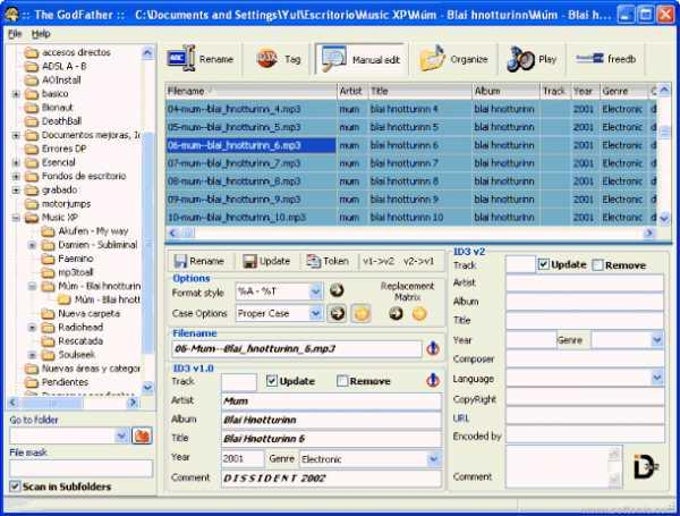Click the Update button in edit panel
This screenshot has height=516, width=680.
tap(266, 261)
